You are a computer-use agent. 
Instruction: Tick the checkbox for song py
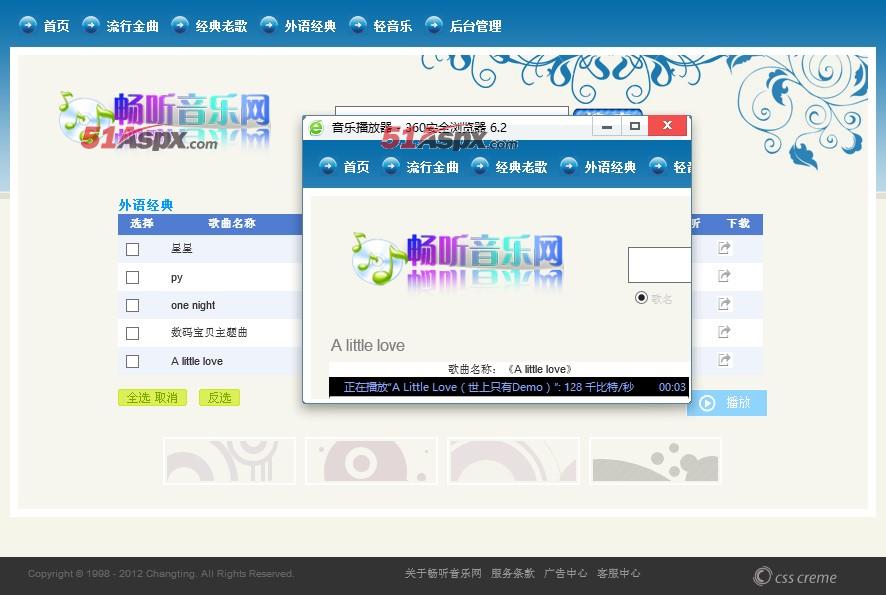[x=132, y=277]
